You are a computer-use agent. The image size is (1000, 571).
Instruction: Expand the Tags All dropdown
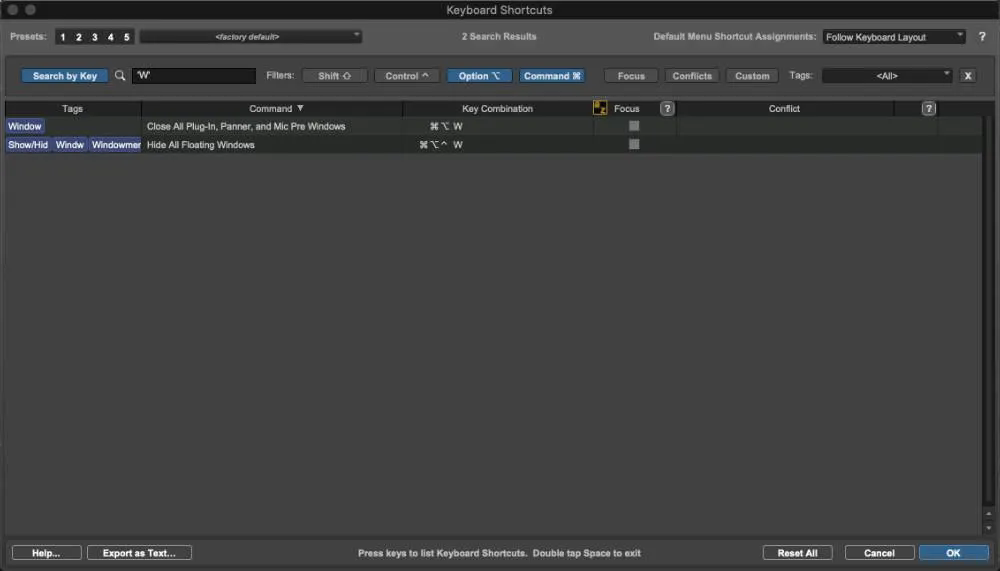[x=886, y=75]
